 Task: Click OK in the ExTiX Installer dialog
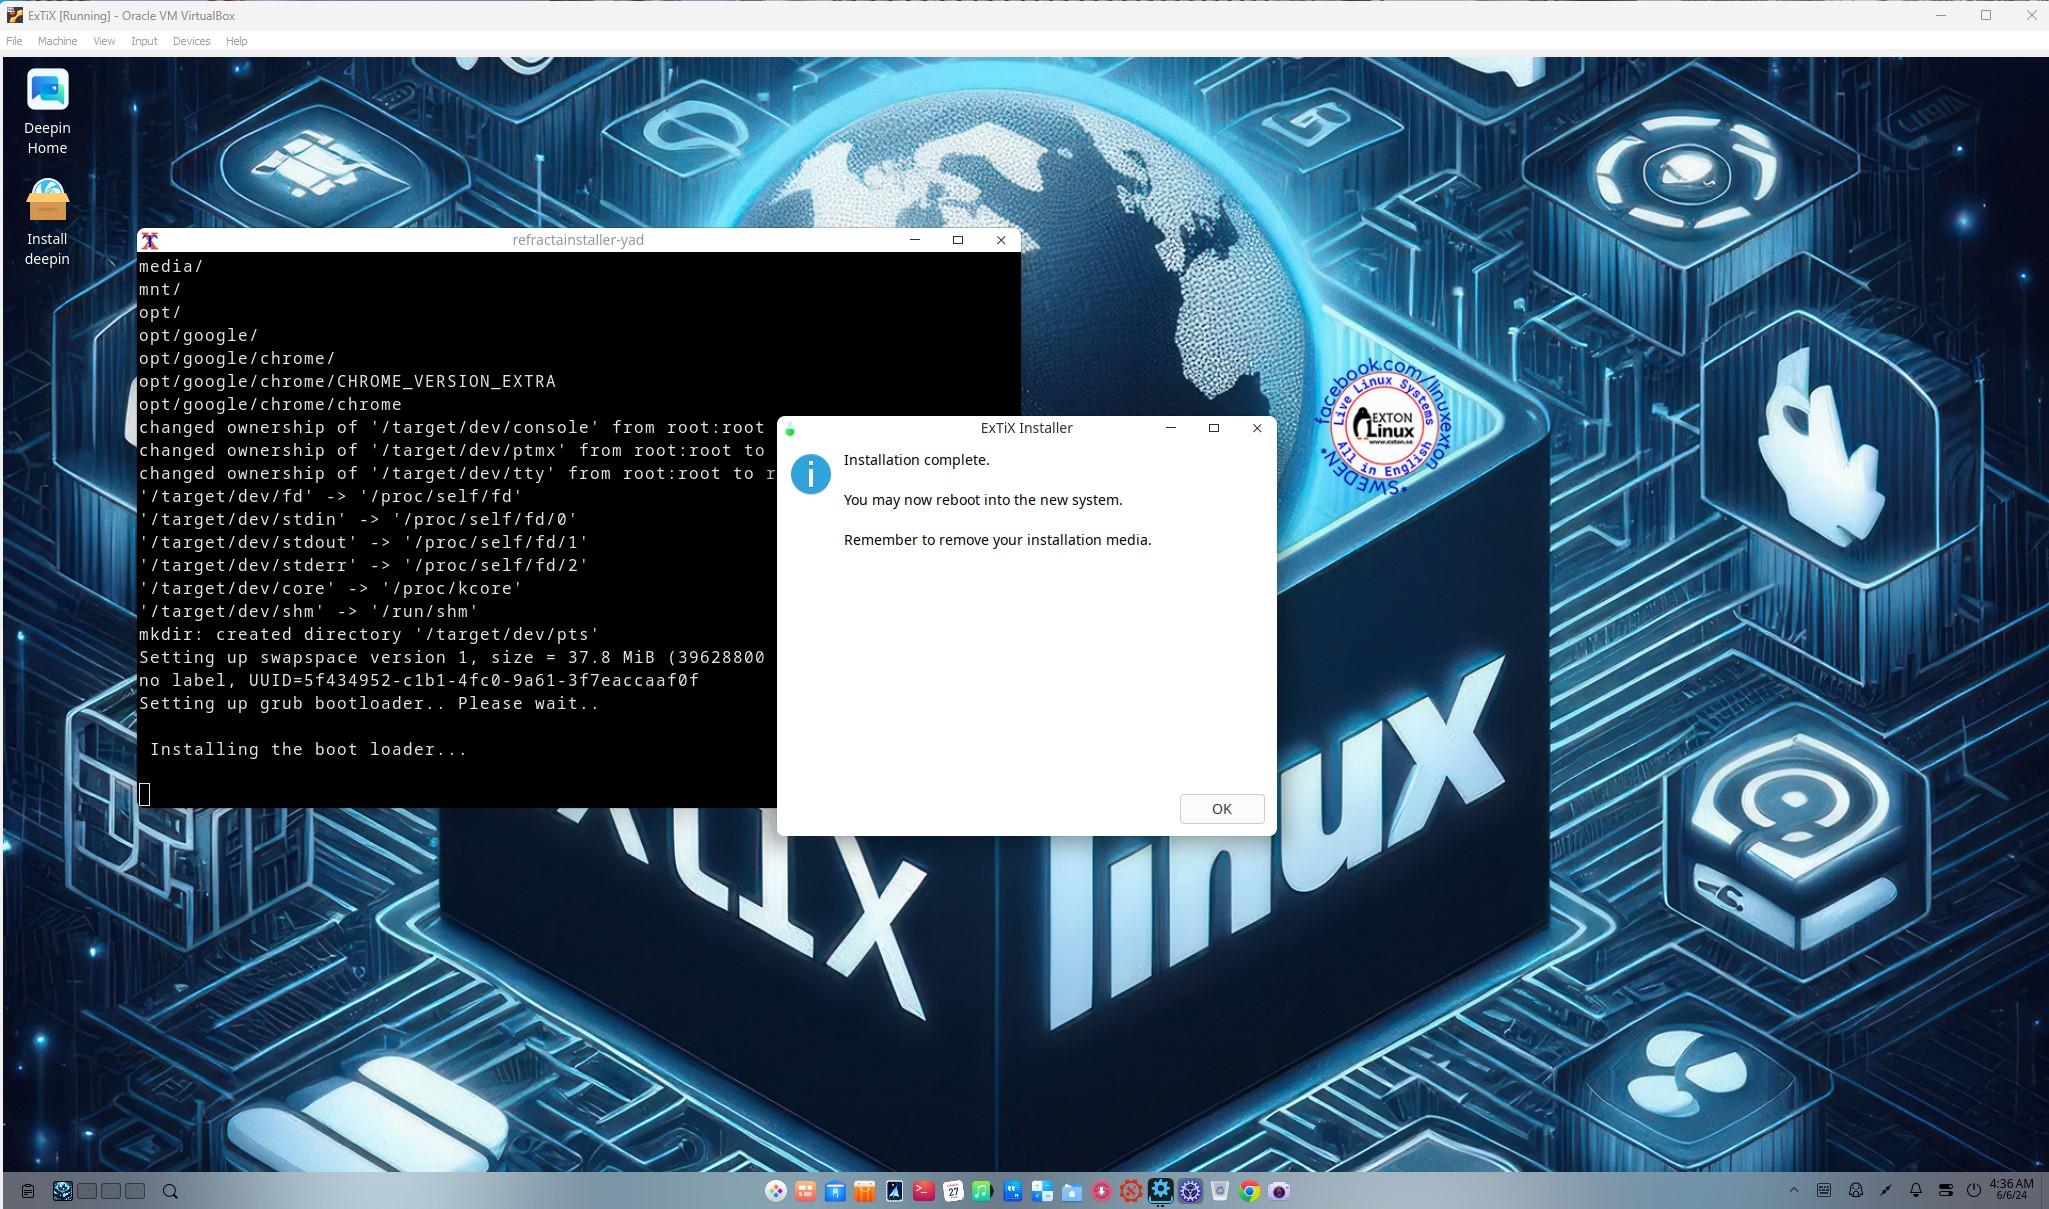(x=1221, y=809)
